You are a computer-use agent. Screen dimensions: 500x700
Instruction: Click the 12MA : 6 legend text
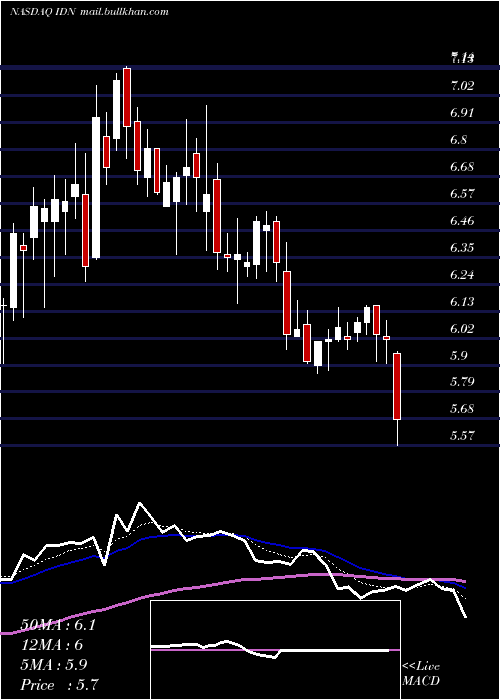pyautogui.click(x=52, y=645)
